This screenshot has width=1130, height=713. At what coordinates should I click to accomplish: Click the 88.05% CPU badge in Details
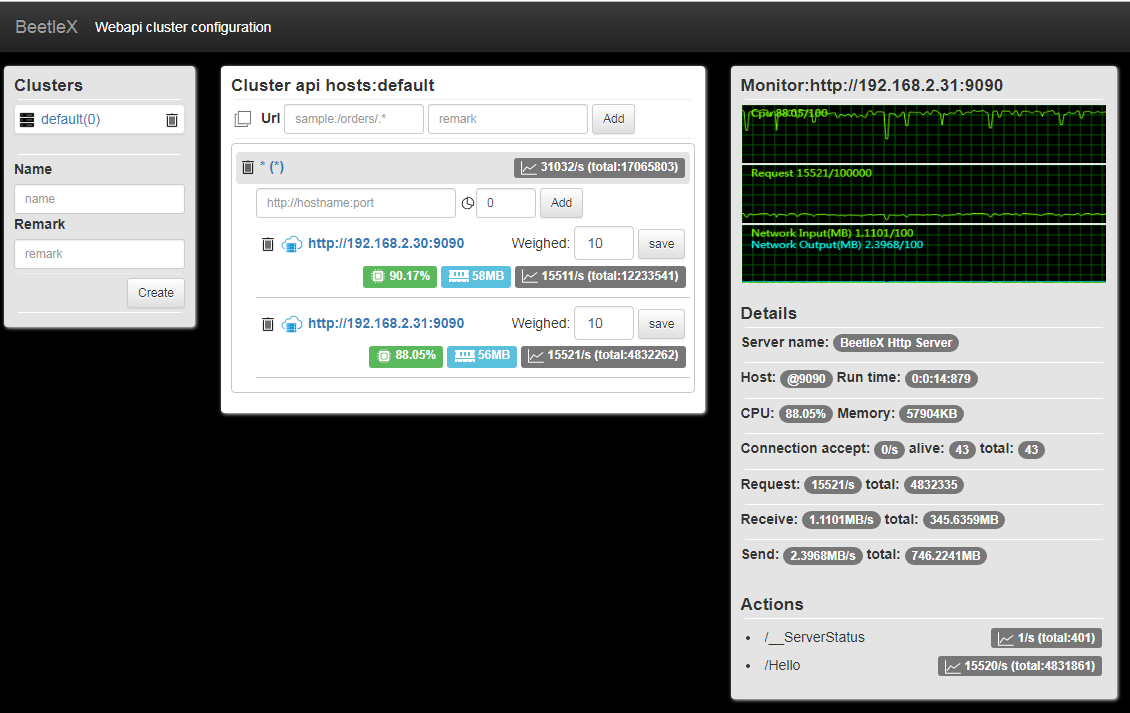(x=805, y=414)
